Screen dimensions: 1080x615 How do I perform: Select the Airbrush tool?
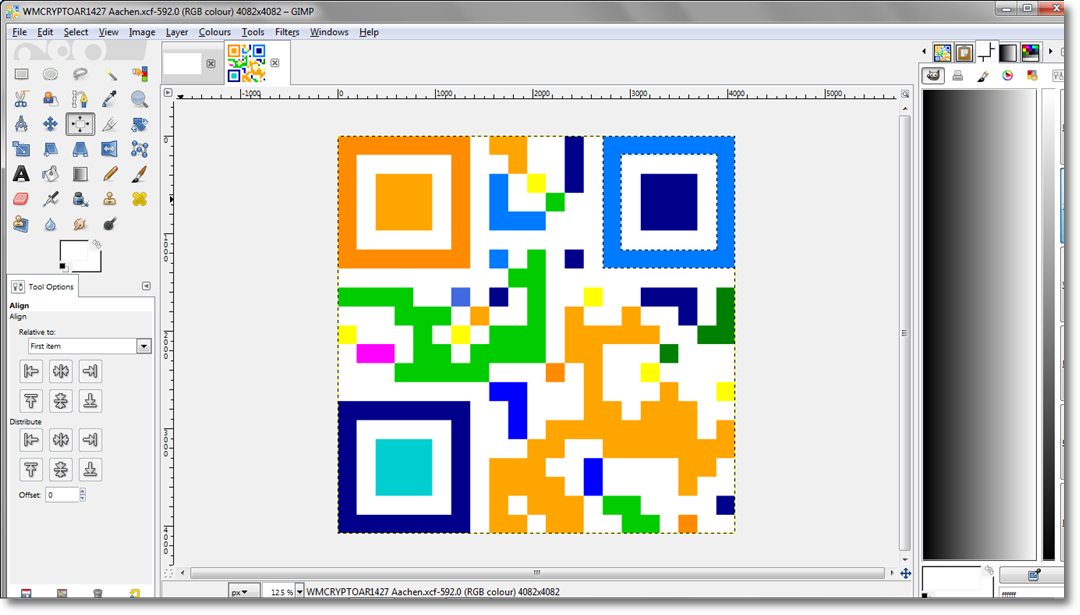50,199
